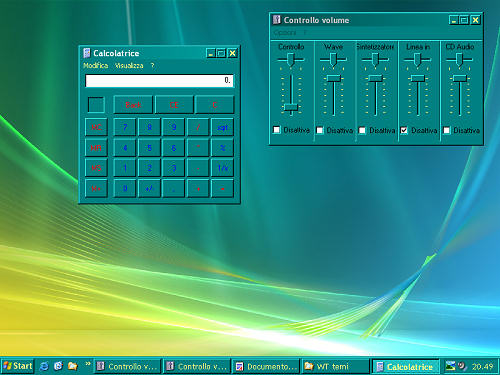The image size is (500, 375).
Task: Open the Opzioni menu in Controllo volume
Action: [285, 33]
